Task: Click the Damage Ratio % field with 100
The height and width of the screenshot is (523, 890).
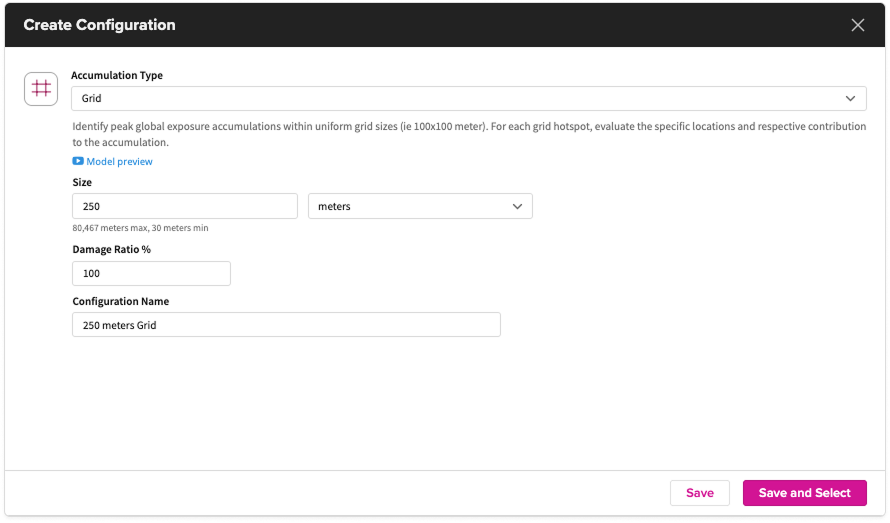Action: [151, 273]
